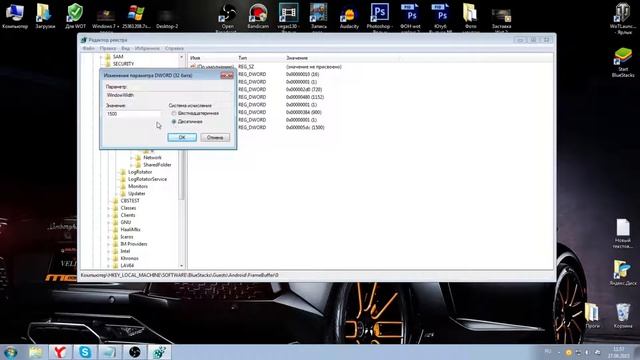
Task: Open the Фото folder on the desktop
Action: point(470,16)
